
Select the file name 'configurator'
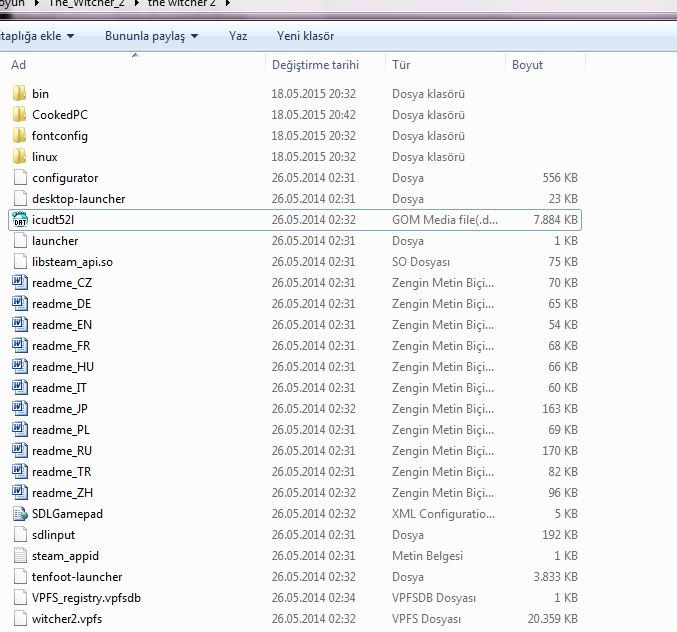click(65, 178)
